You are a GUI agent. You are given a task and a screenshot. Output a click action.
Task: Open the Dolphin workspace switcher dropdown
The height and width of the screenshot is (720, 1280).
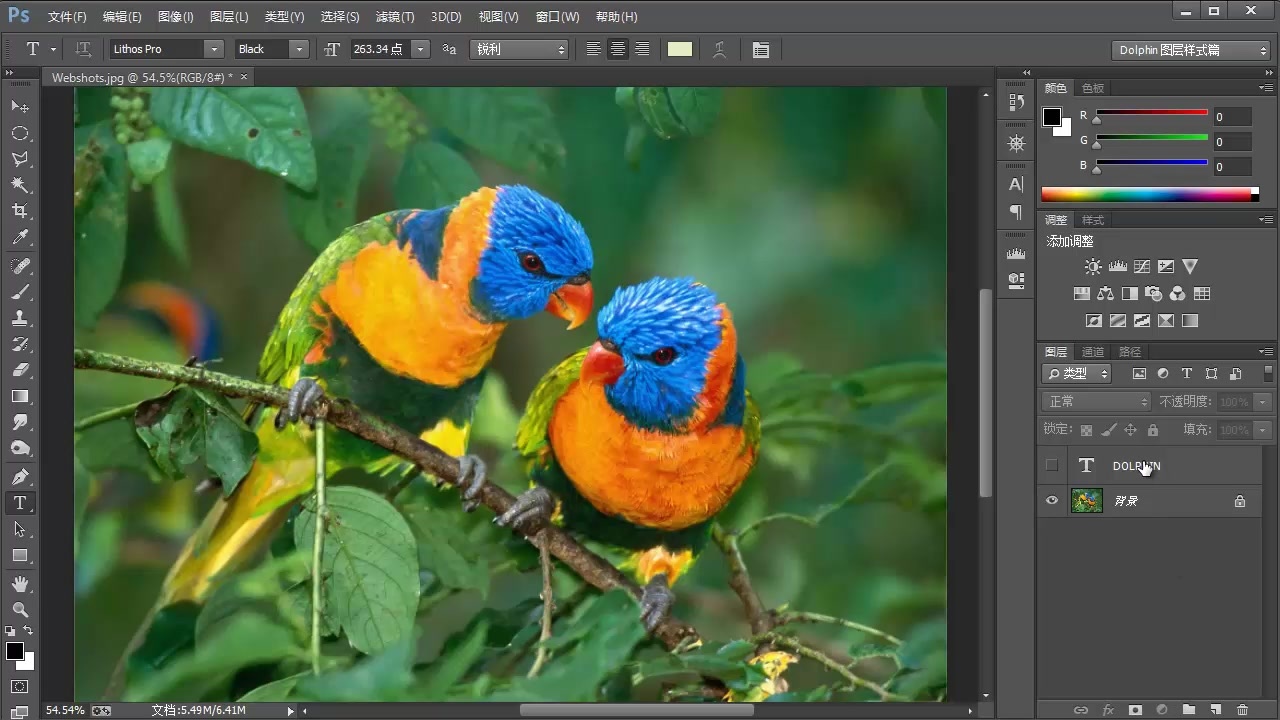[1190, 50]
